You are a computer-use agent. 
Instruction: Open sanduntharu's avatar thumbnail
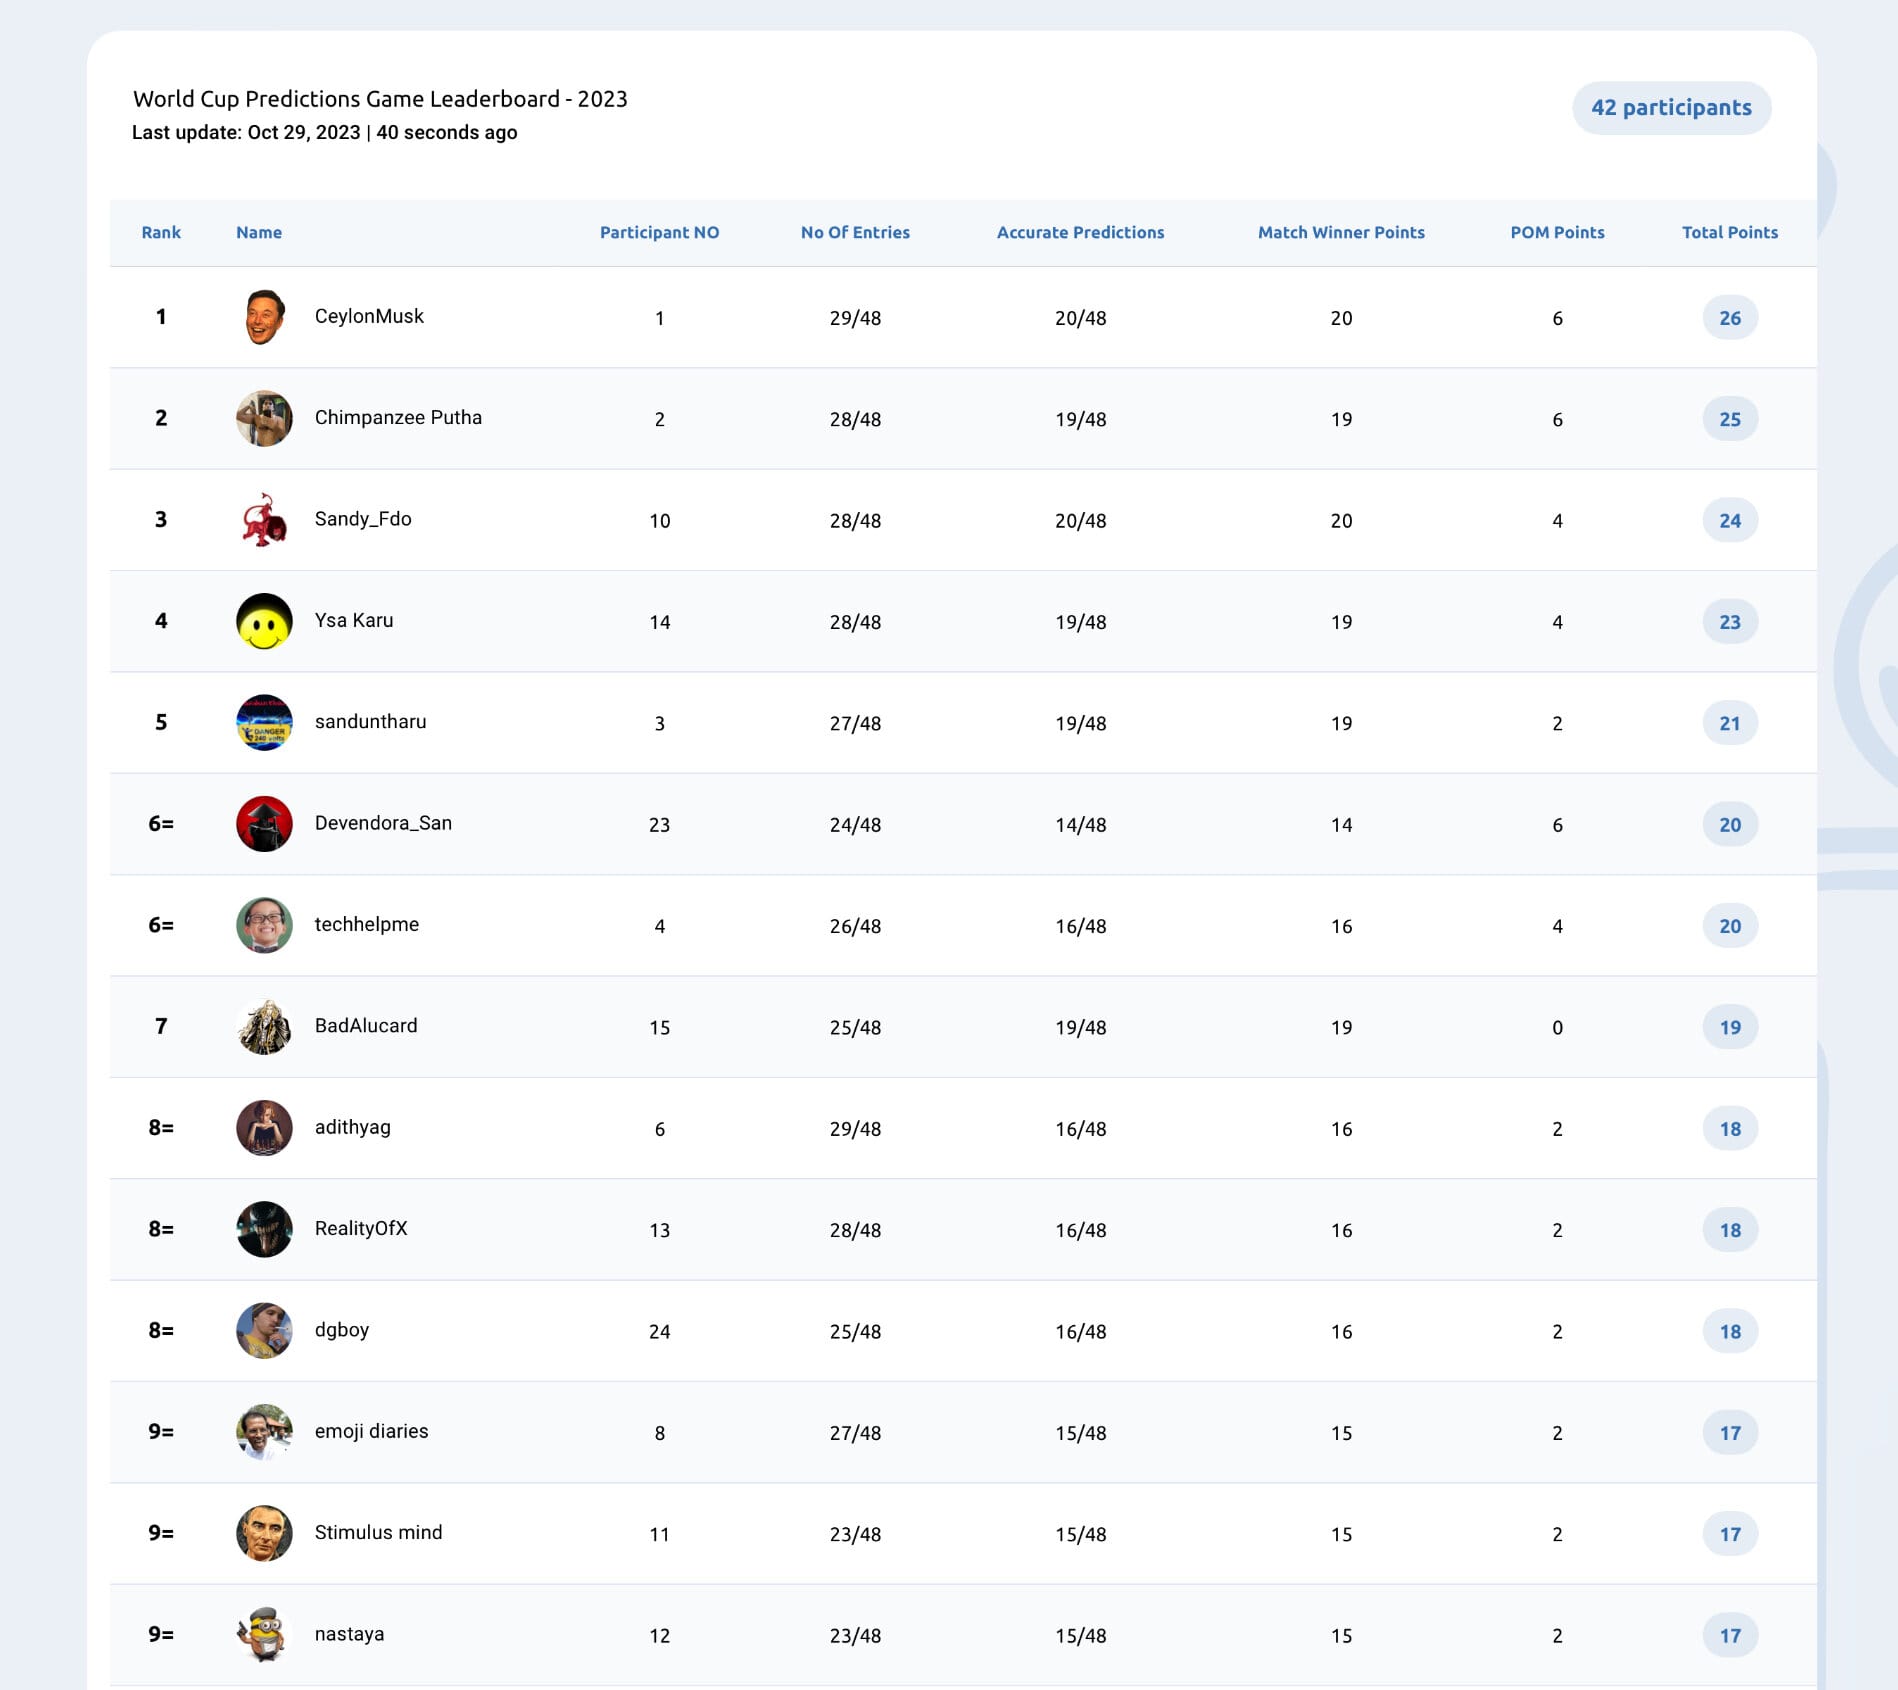[x=264, y=722]
